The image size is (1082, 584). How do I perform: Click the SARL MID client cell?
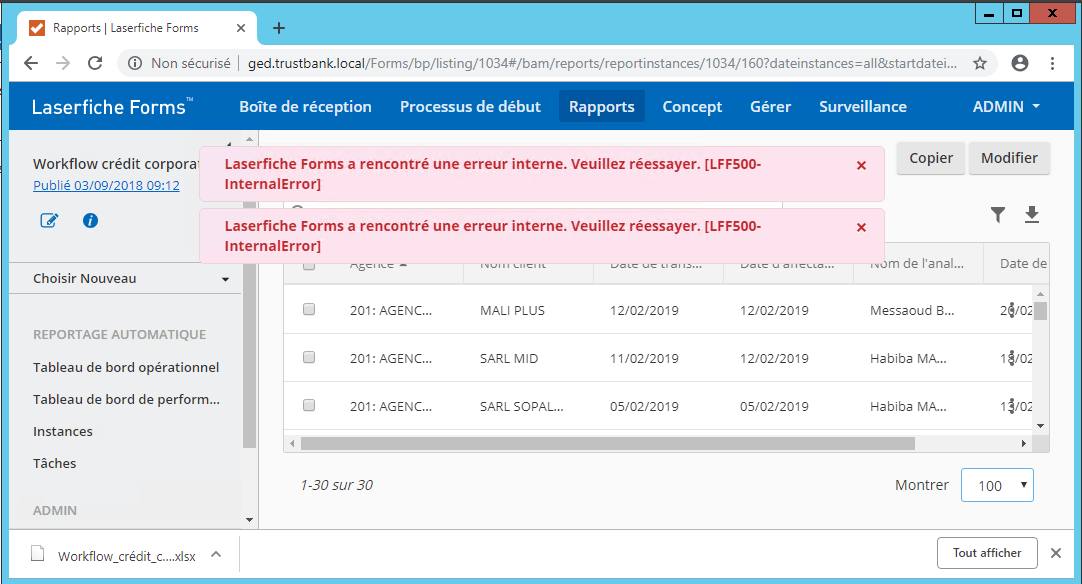[509, 359]
